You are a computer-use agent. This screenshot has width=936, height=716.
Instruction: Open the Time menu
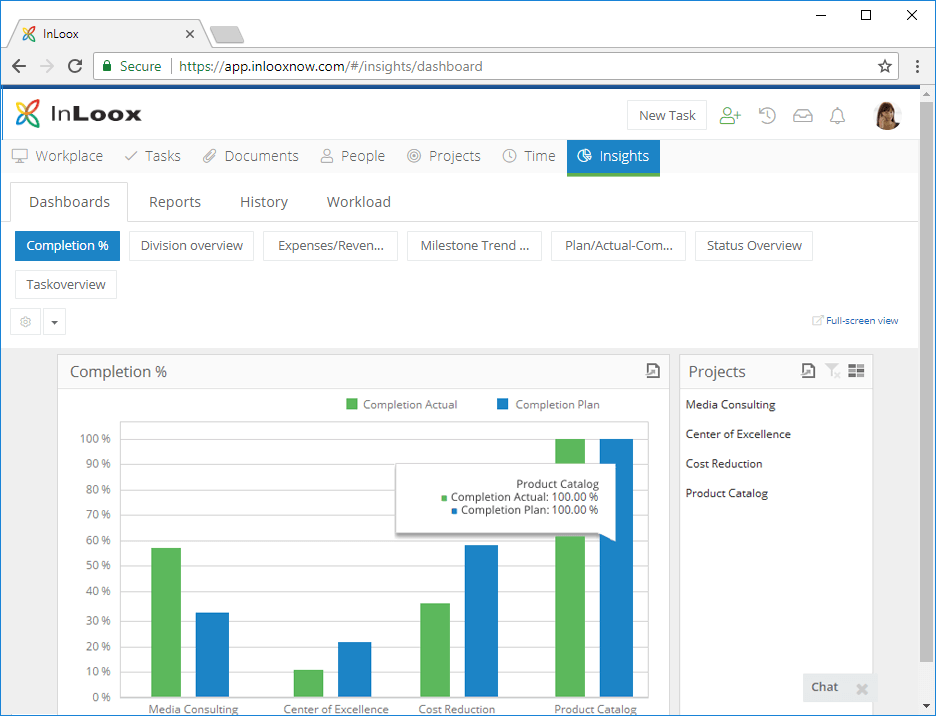pos(529,156)
